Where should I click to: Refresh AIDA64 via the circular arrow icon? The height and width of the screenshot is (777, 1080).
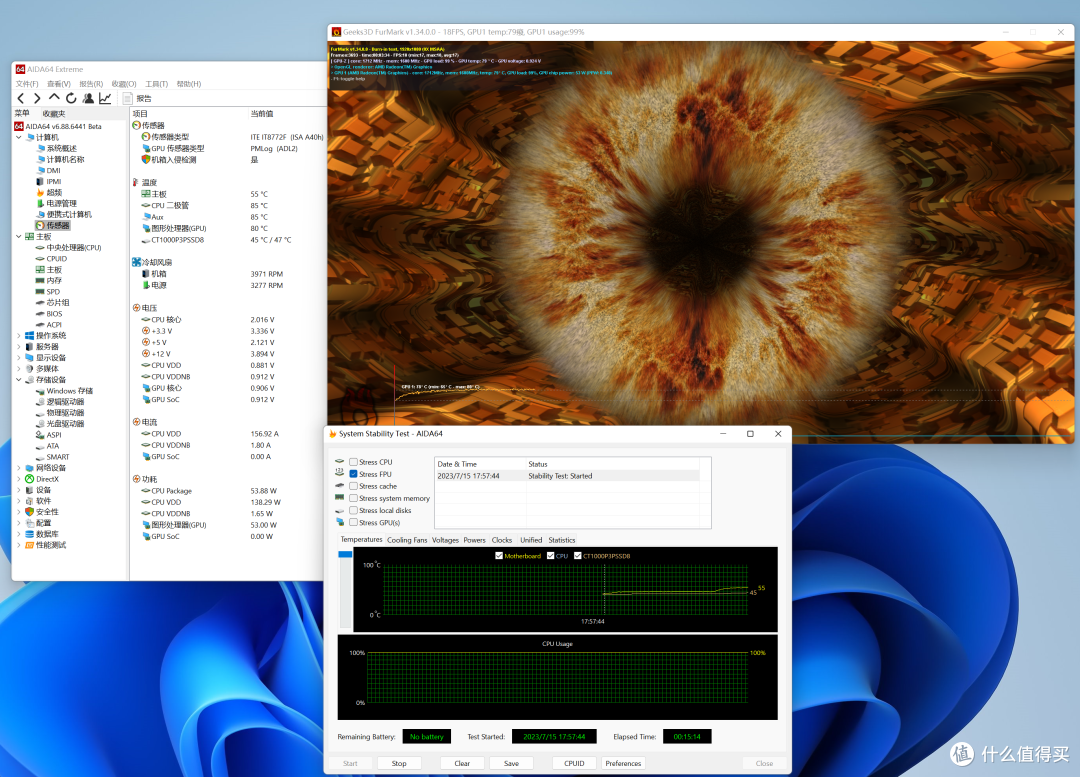tap(71, 99)
